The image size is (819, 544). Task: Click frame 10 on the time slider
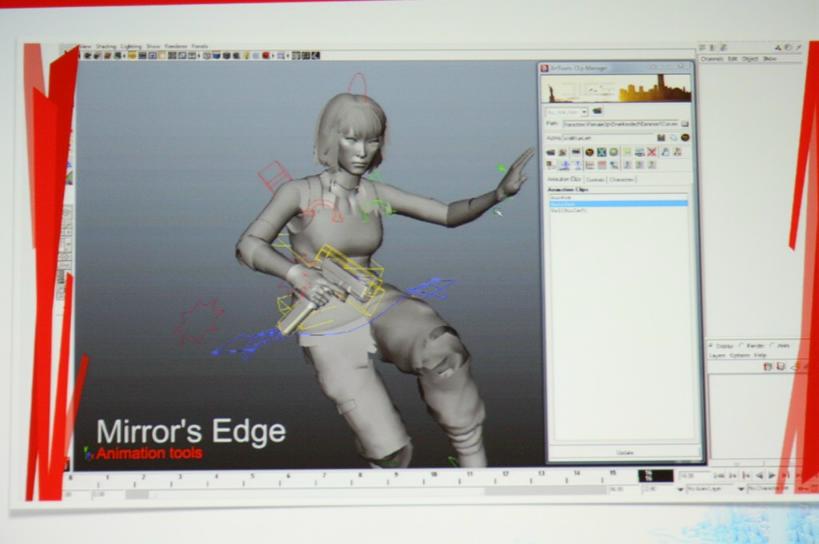(433, 476)
